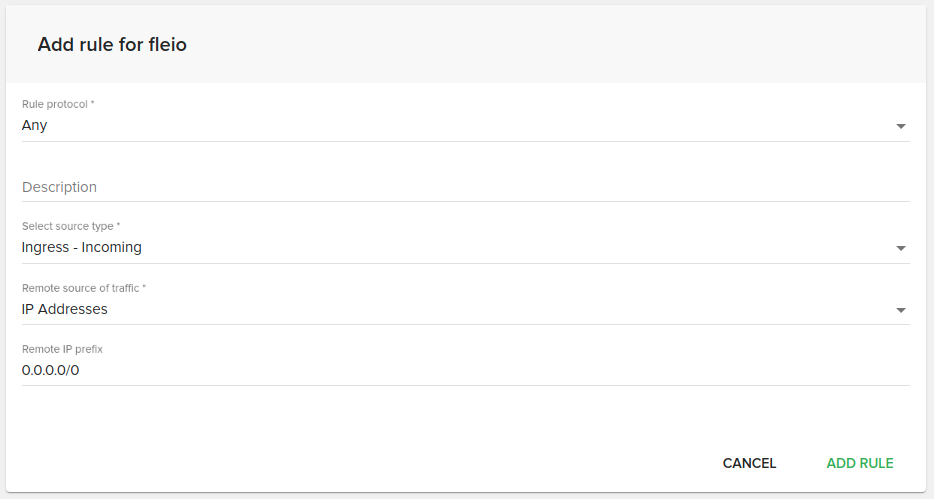Expand the Remote source of traffic arrow
This screenshot has width=934, height=499.
pos(900,310)
